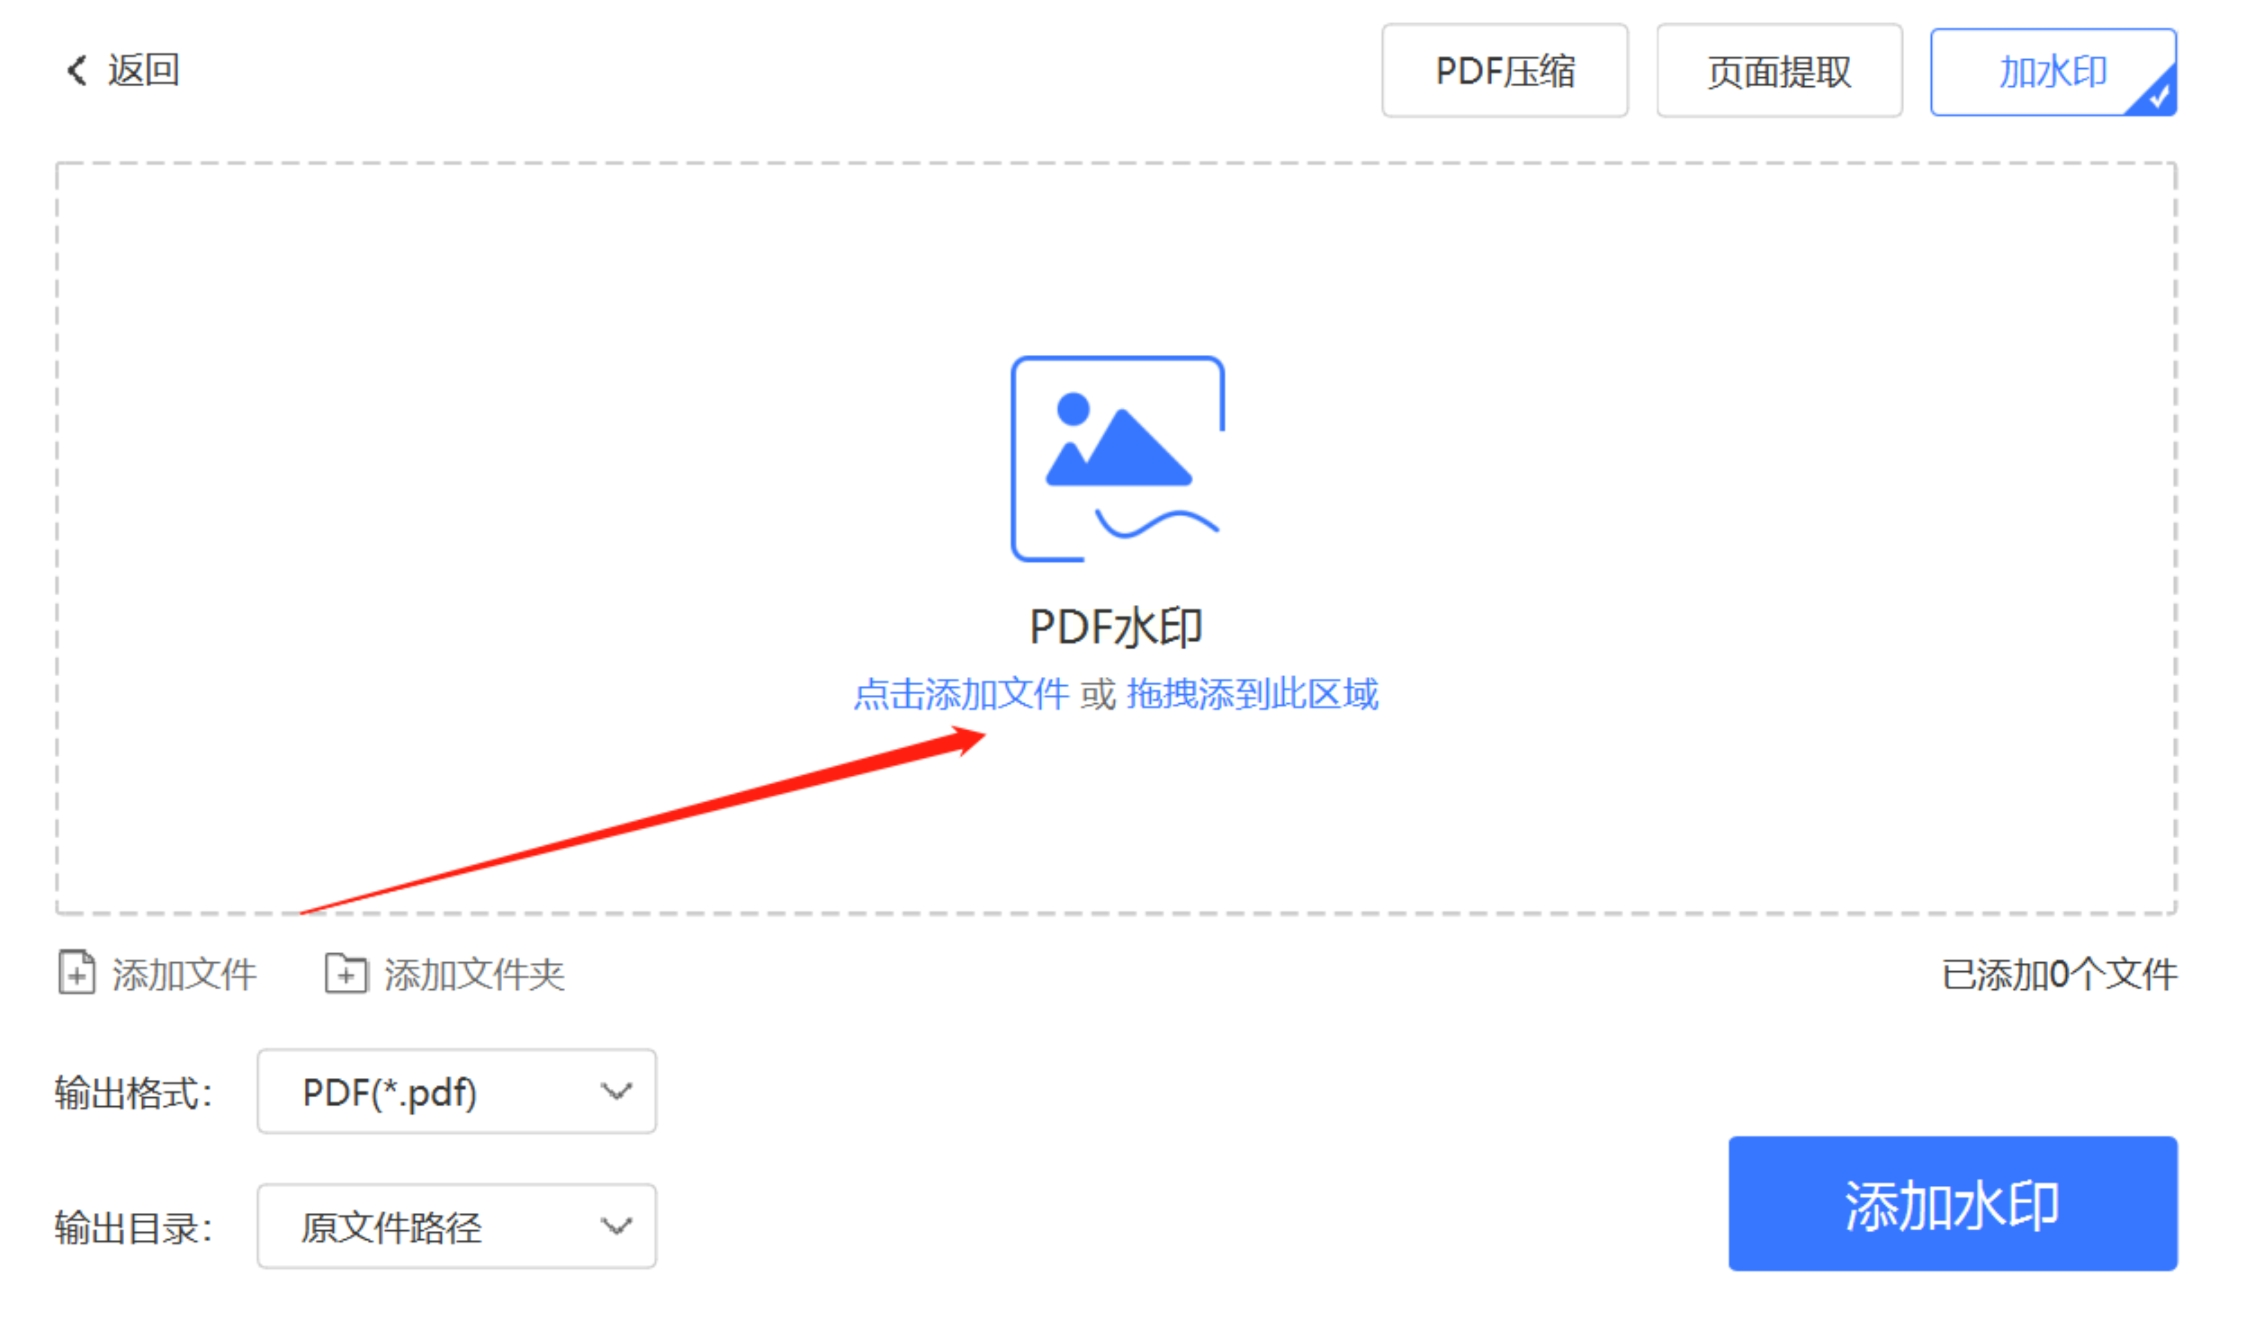Screen dimensions: 2245x1319
Task: Open the 输出格式 PDF(*.pdf) dropdown
Action: 455,1091
